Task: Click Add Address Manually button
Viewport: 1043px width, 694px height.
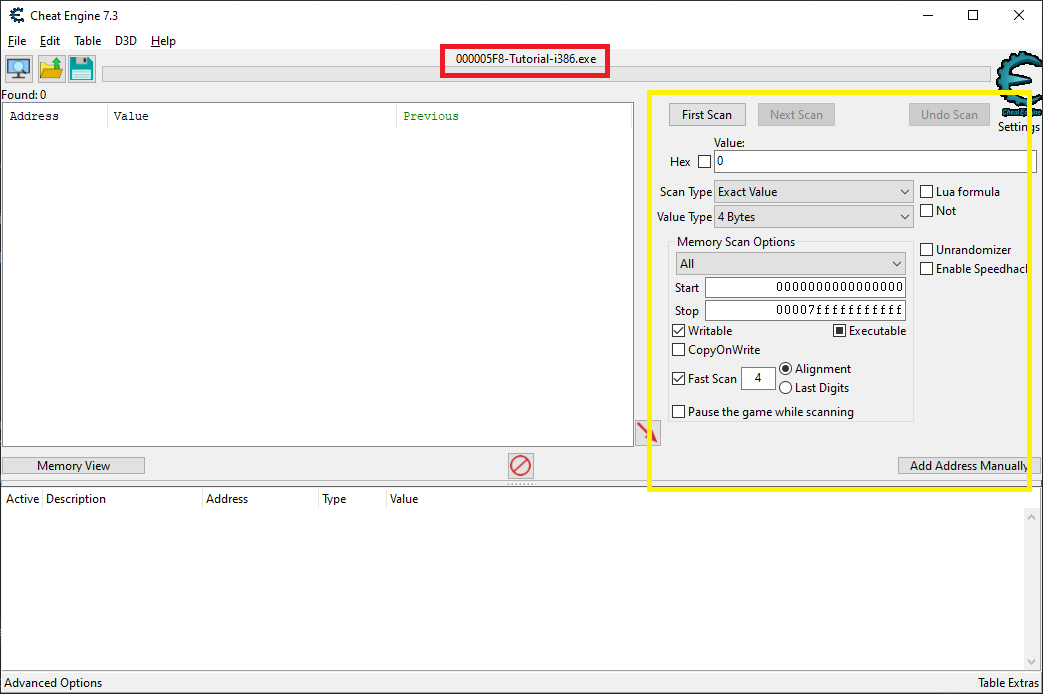Action: [968, 466]
